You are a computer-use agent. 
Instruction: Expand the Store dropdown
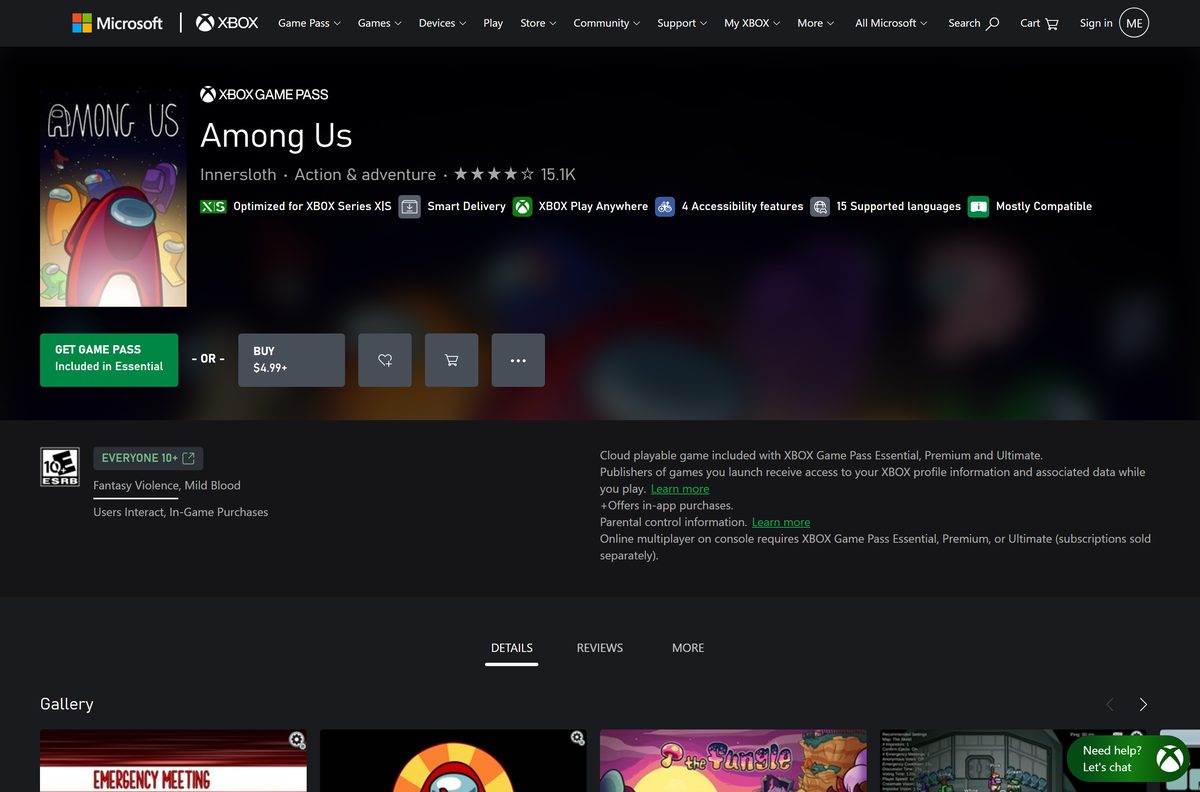[539, 23]
